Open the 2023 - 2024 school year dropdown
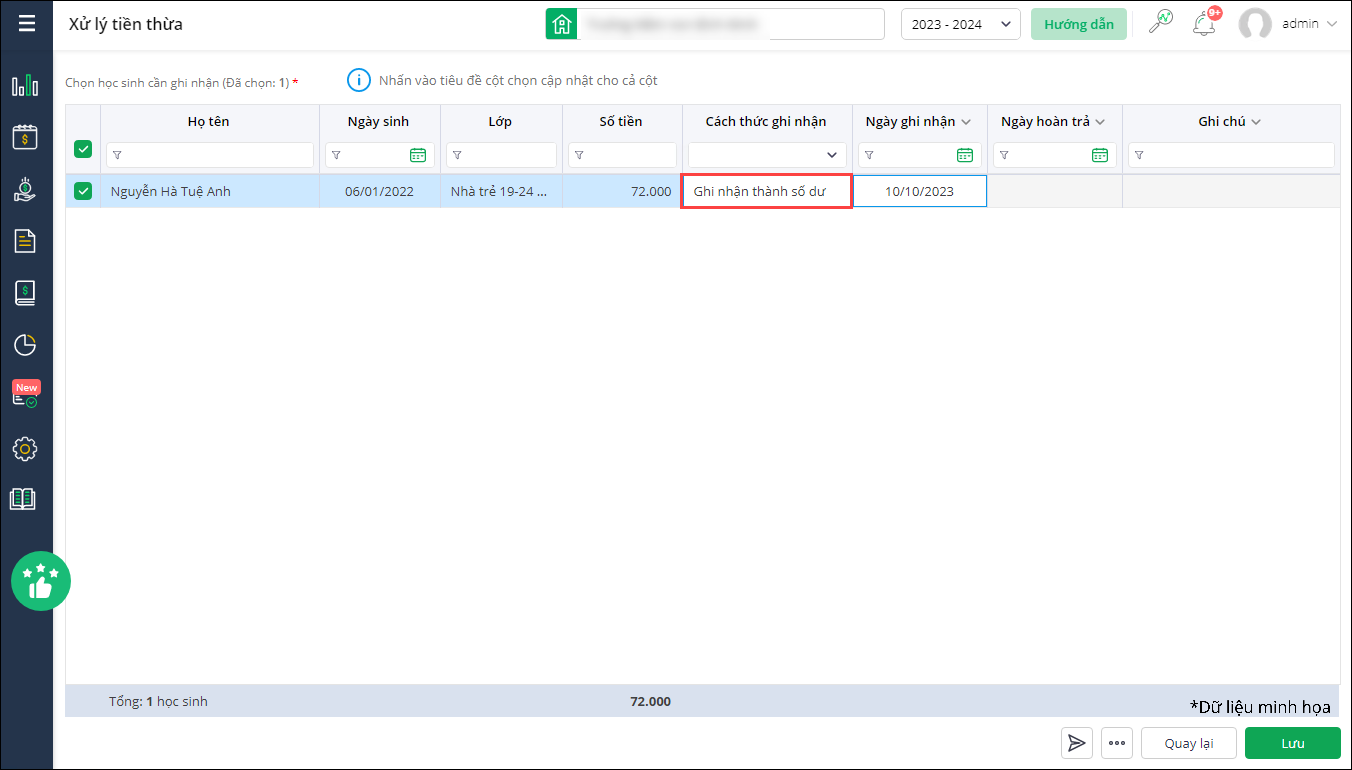The width and height of the screenshot is (1352, 770). click(960, 24)
